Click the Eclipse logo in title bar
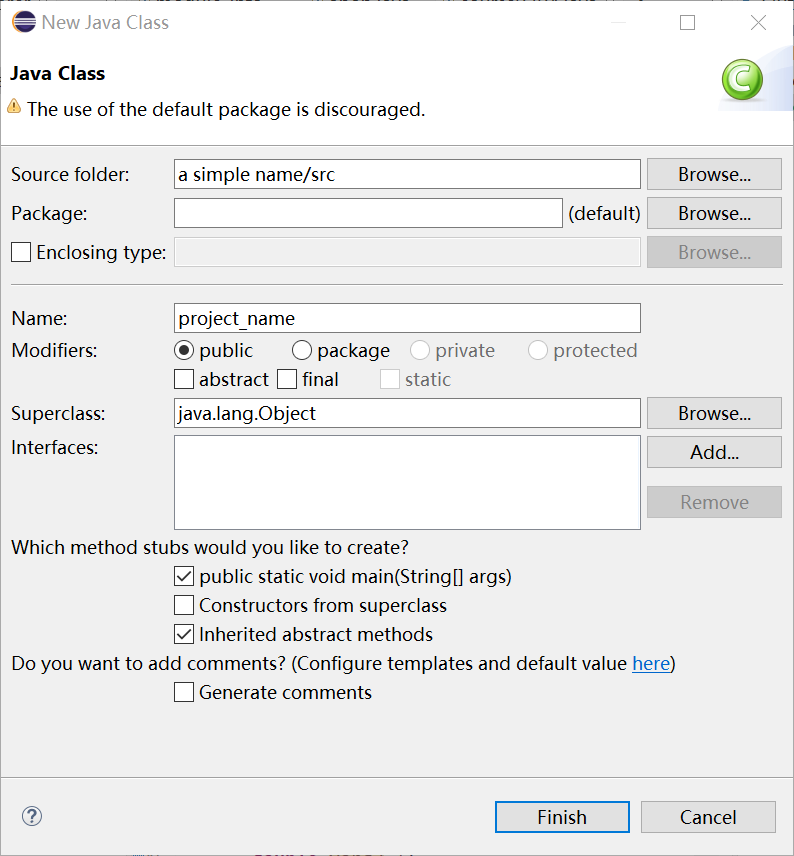 click(24, 22)
